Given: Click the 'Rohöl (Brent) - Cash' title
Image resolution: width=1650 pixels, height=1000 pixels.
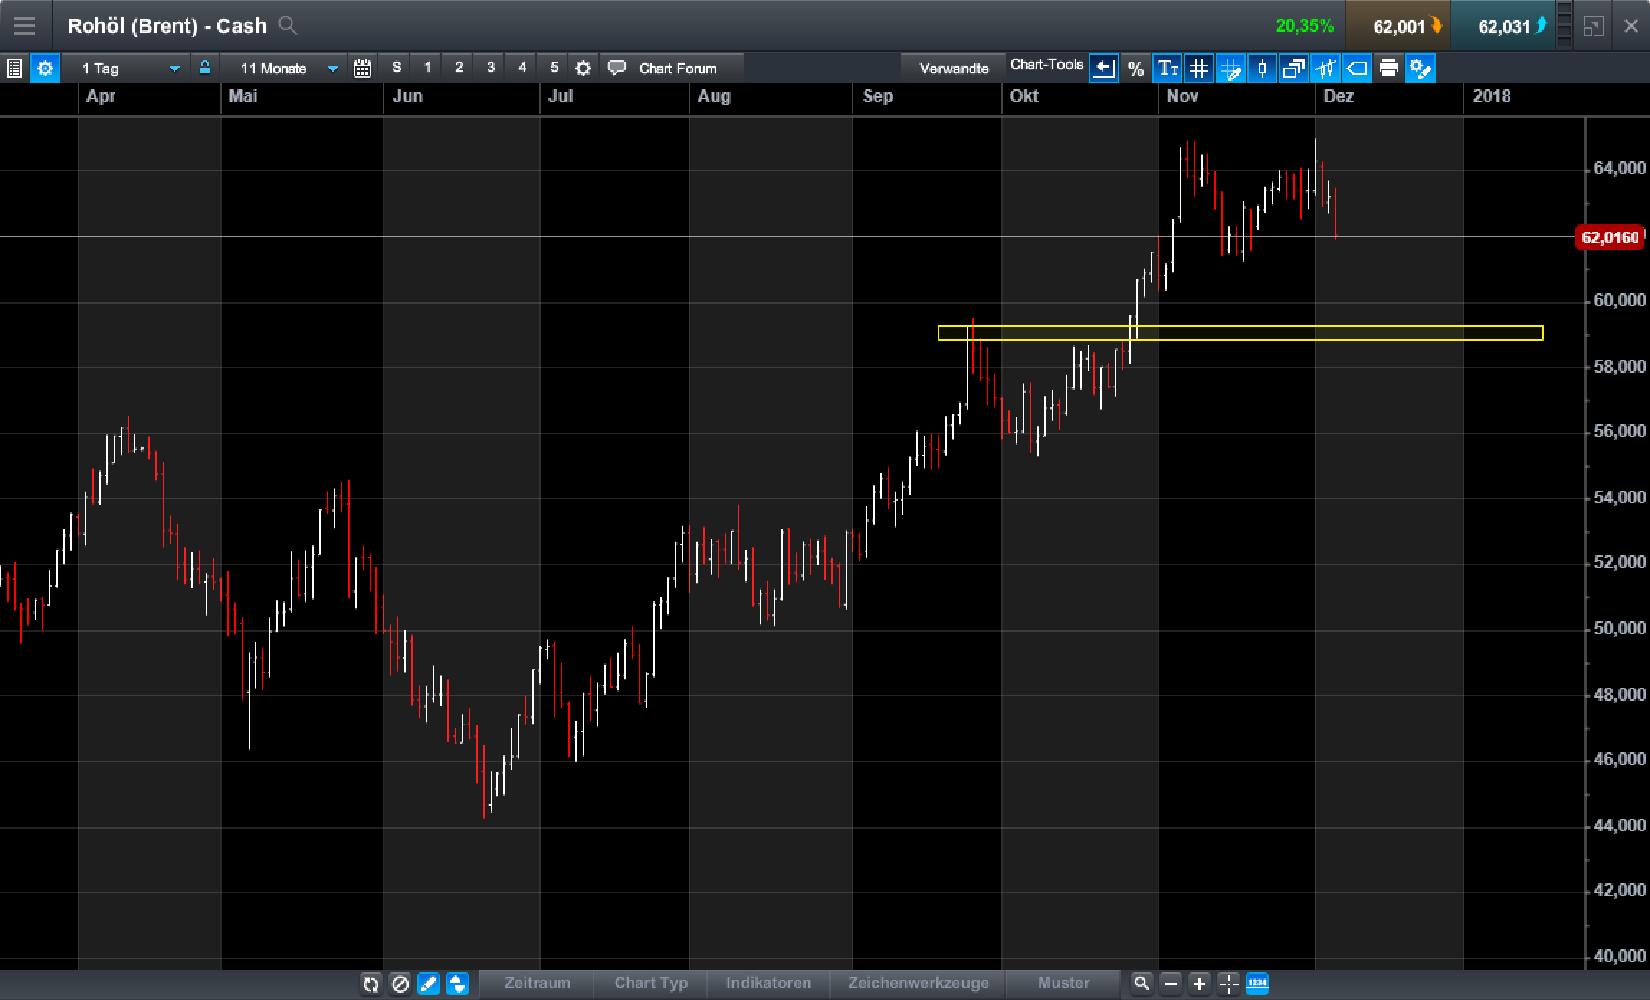Looking at the screenshot, I should coord(167,26).
